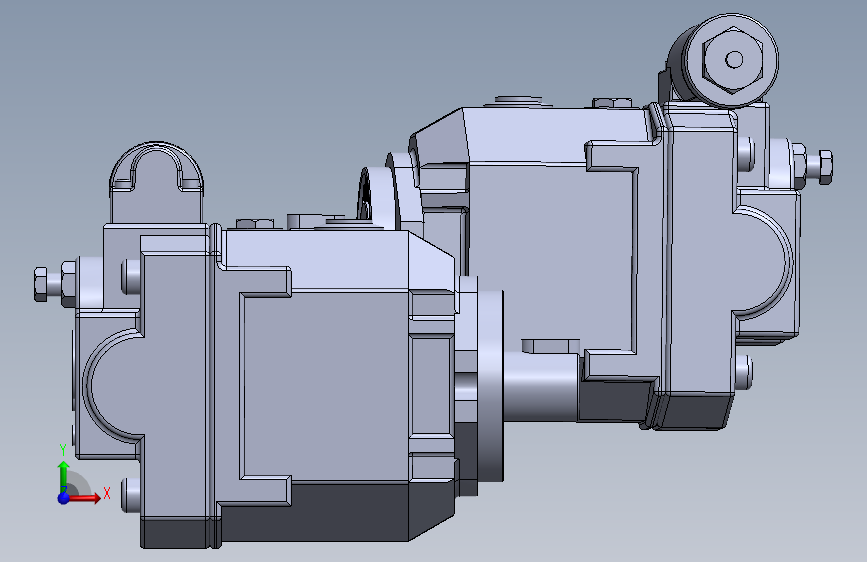The image size is (867, 562).
Task: Select the hex bolt head at far left end
Action: (x=40, y=284)
